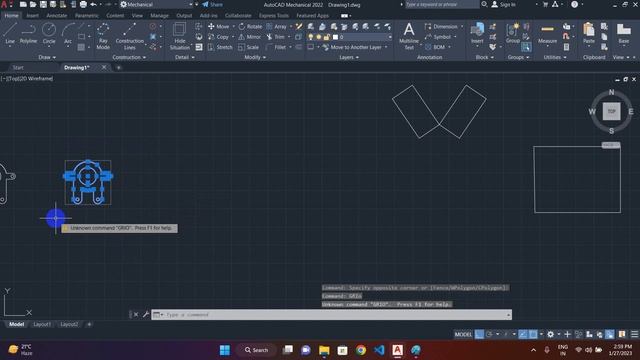
Task: Choose the Array tool
Action: 276,27
